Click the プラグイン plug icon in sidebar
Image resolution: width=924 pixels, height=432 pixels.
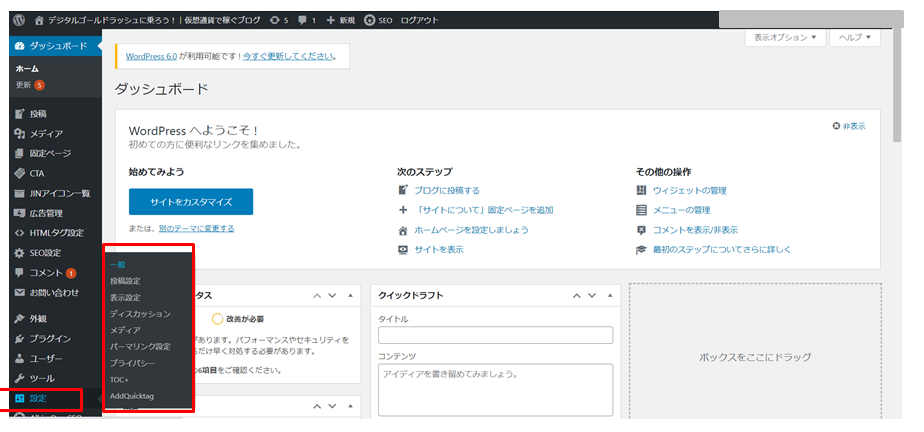[x=19, y=339]
